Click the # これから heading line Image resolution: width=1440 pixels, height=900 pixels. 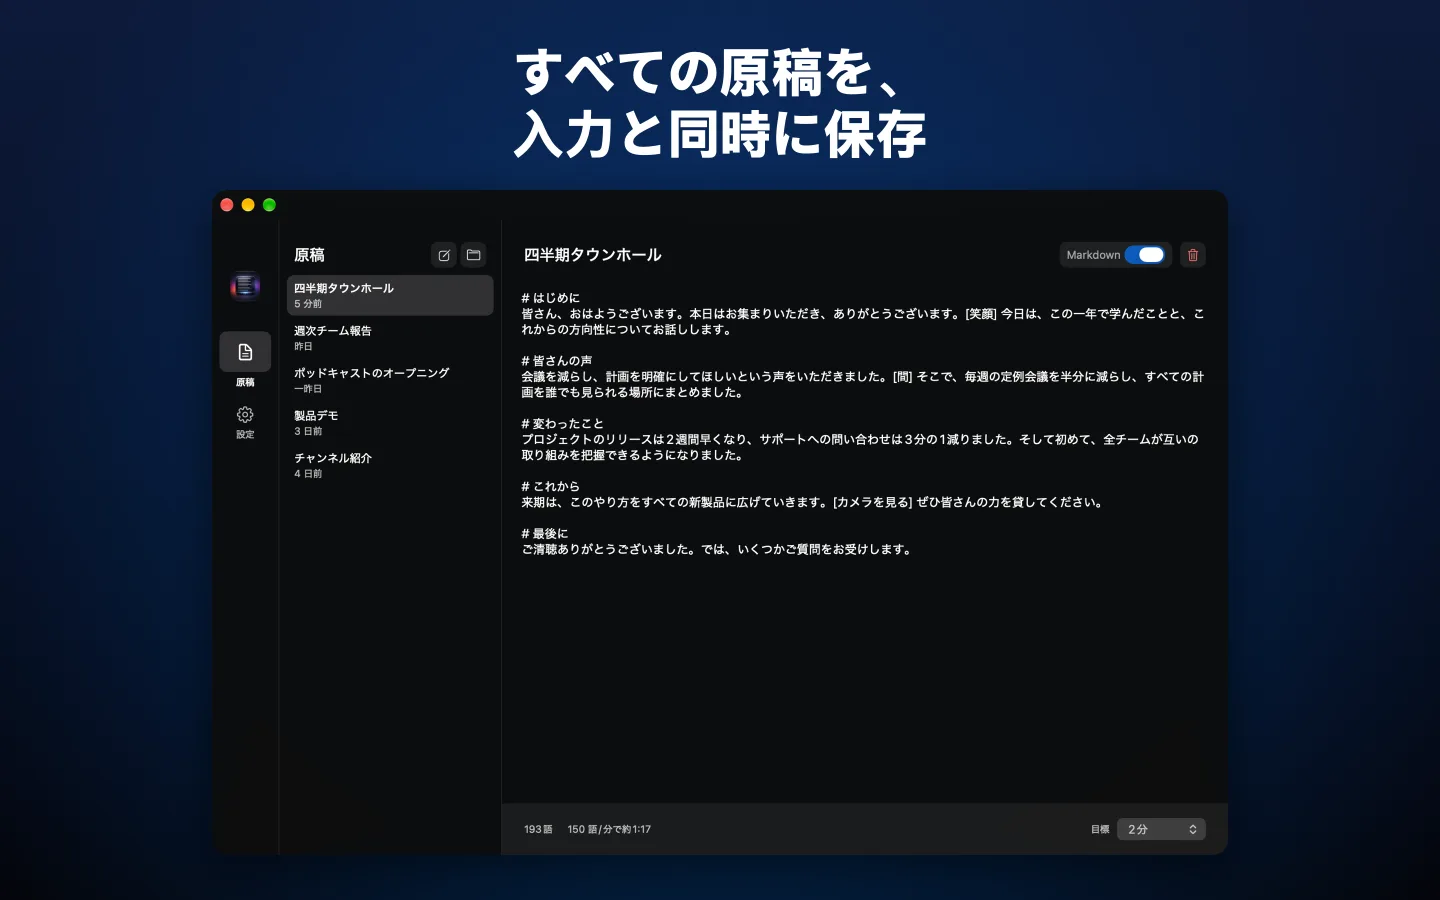(x=551, y=487)
